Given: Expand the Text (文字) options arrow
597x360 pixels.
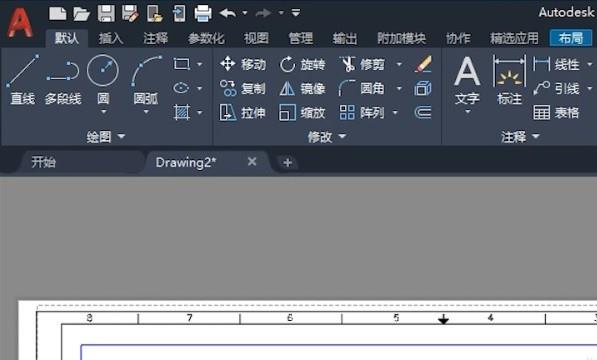Looking at the screenshot, I should coord(468,112).
